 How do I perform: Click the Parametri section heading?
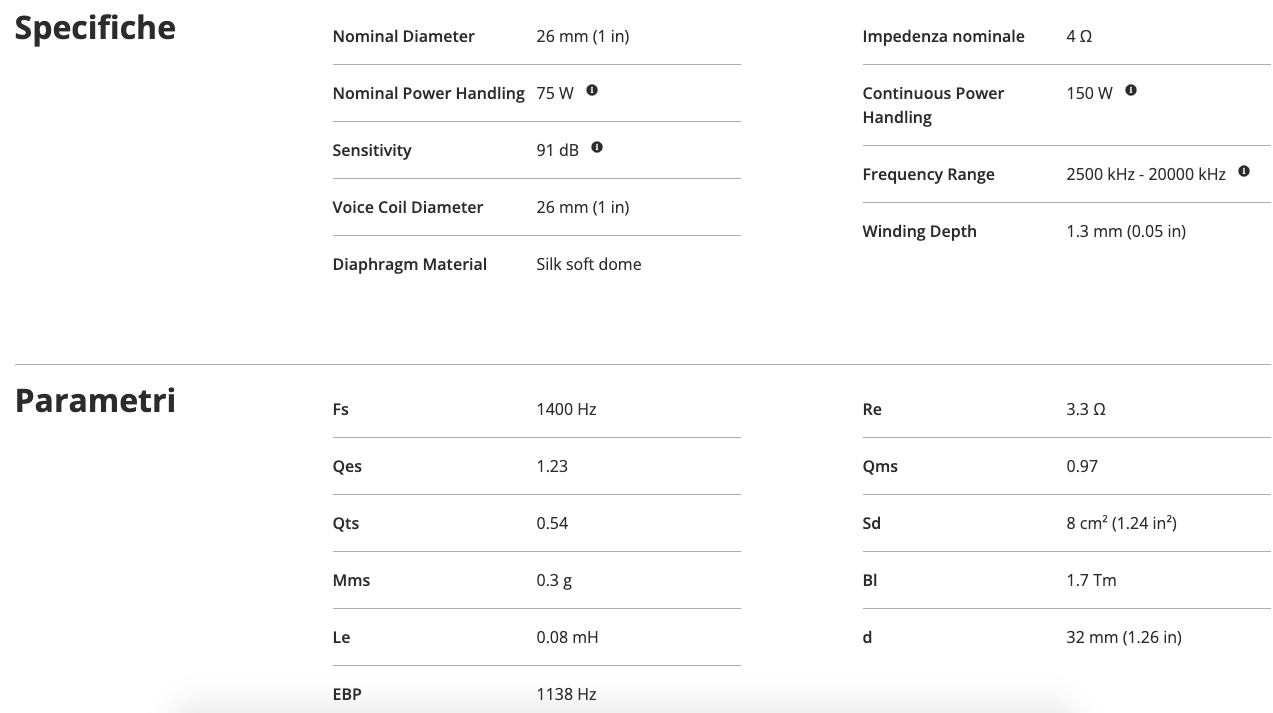pyautogui.click(x=95, y=400)
